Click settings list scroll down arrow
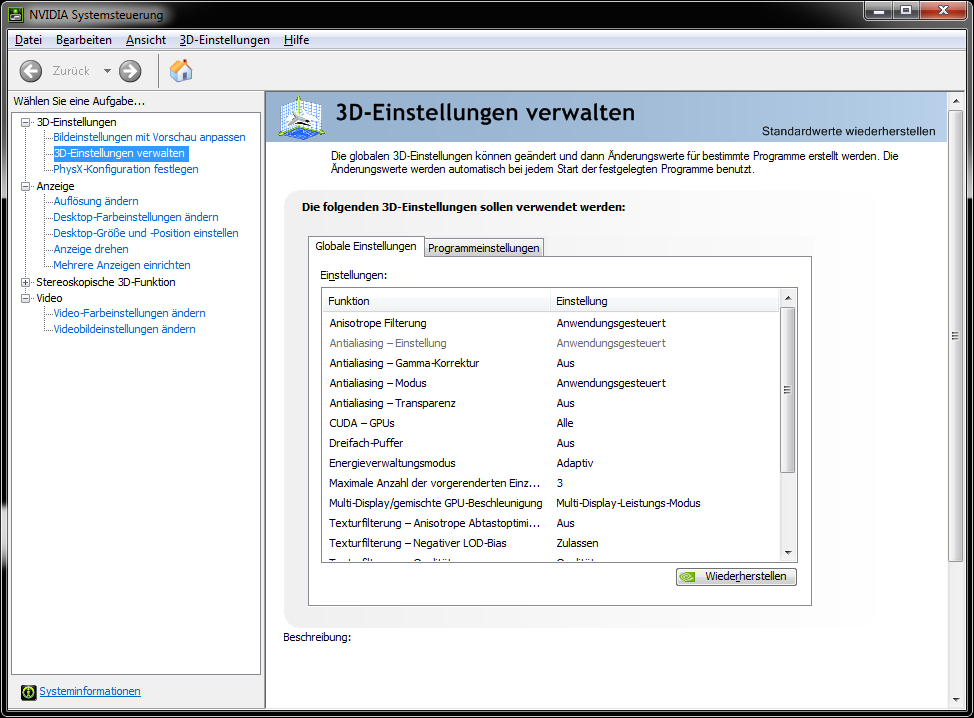 788,553
